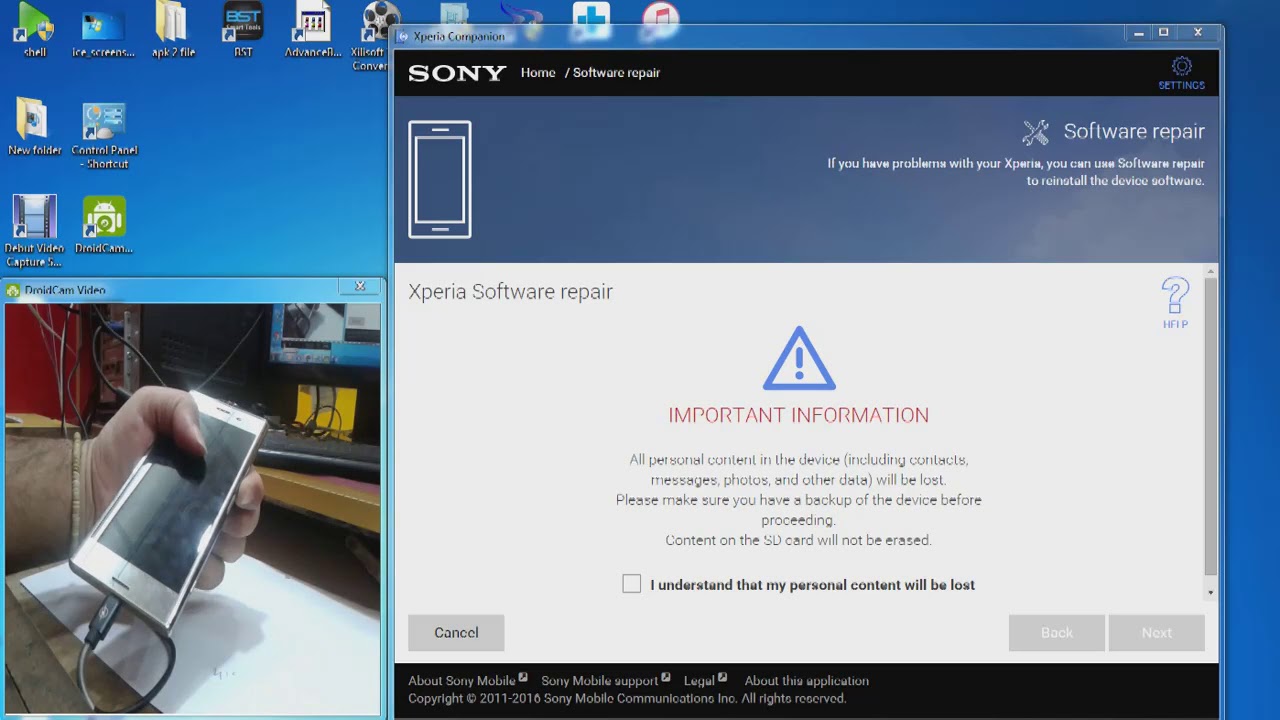Click the greyed-out Back button
The height and width of the screenshot is (720, 1280).
click(1056, 633)
